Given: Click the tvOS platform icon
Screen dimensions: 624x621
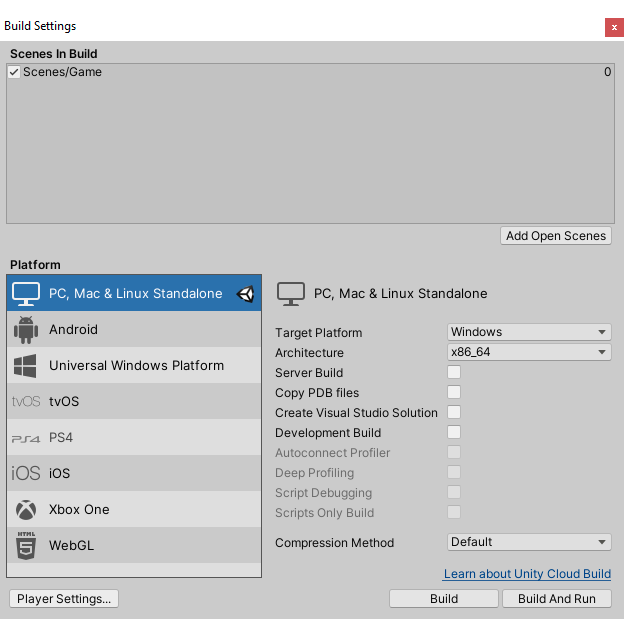Looking at the screenshot, I should pos(26,402).
